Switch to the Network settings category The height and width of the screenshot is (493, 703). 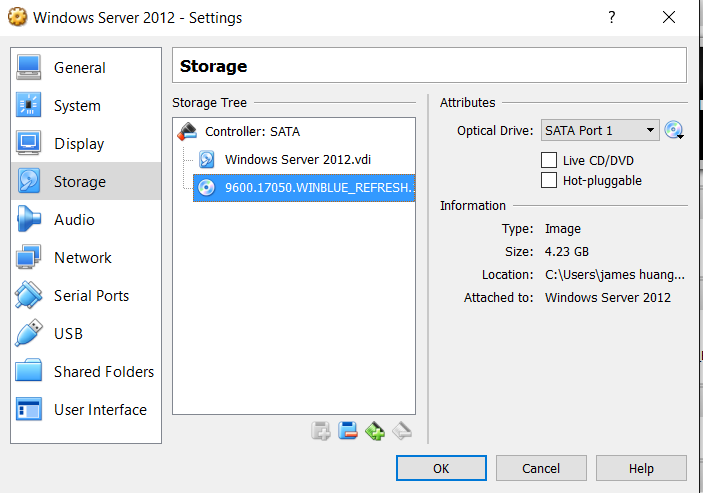tap(82, 258)
